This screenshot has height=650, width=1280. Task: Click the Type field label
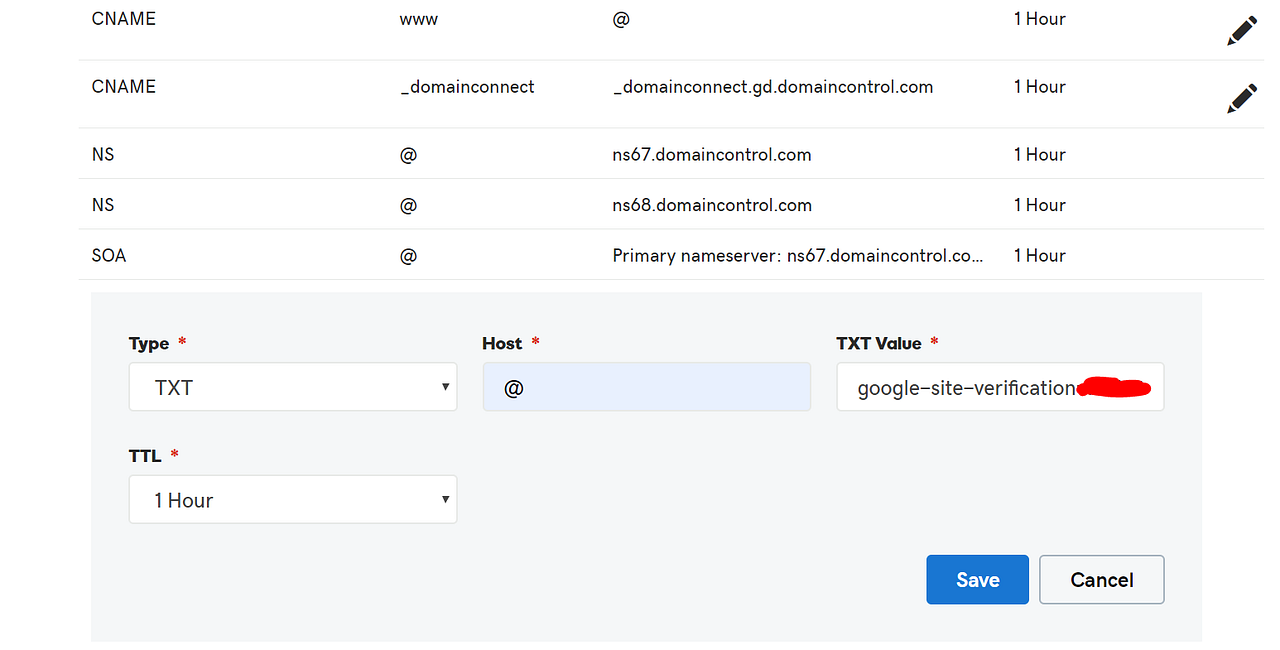coord(149,344)
